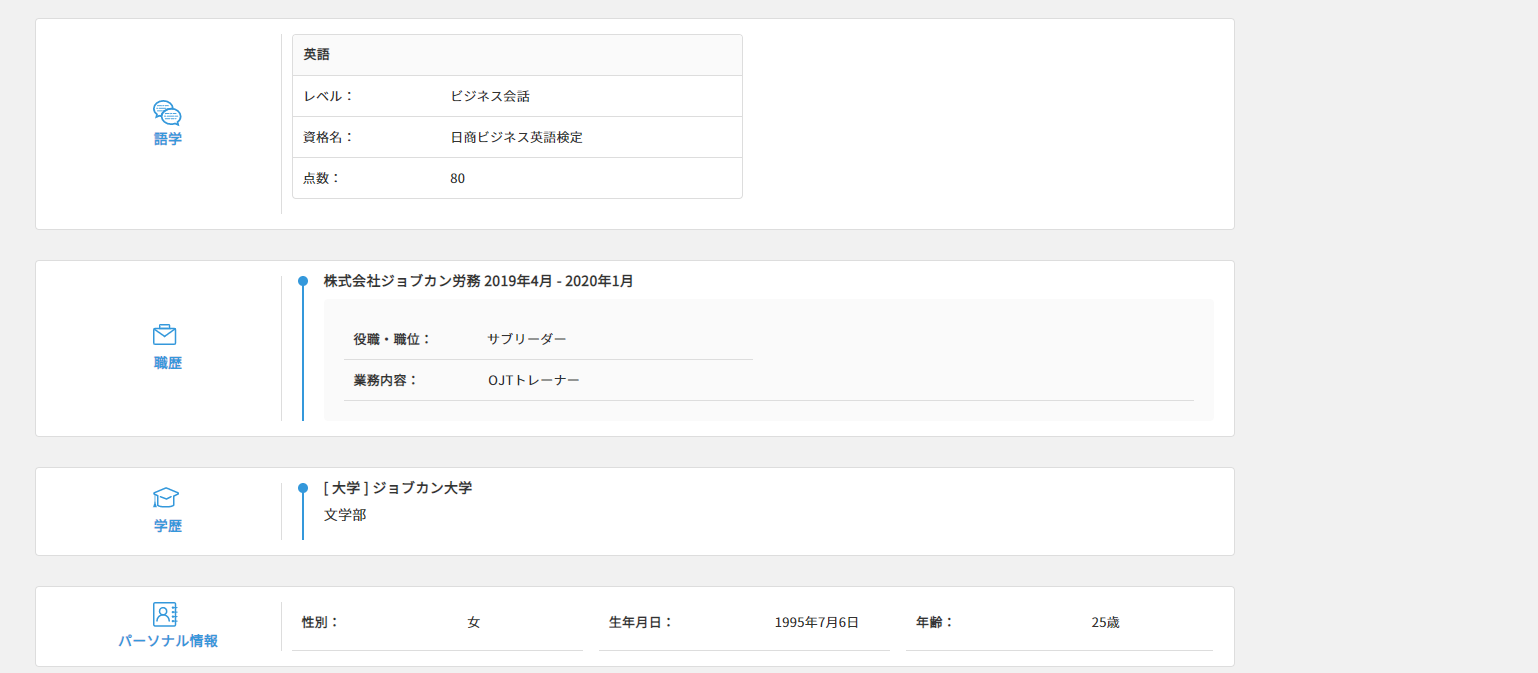Screen dimensions: 1538x673
Task: Click the OJTトレーナー job description value
Action: [533, 380]
